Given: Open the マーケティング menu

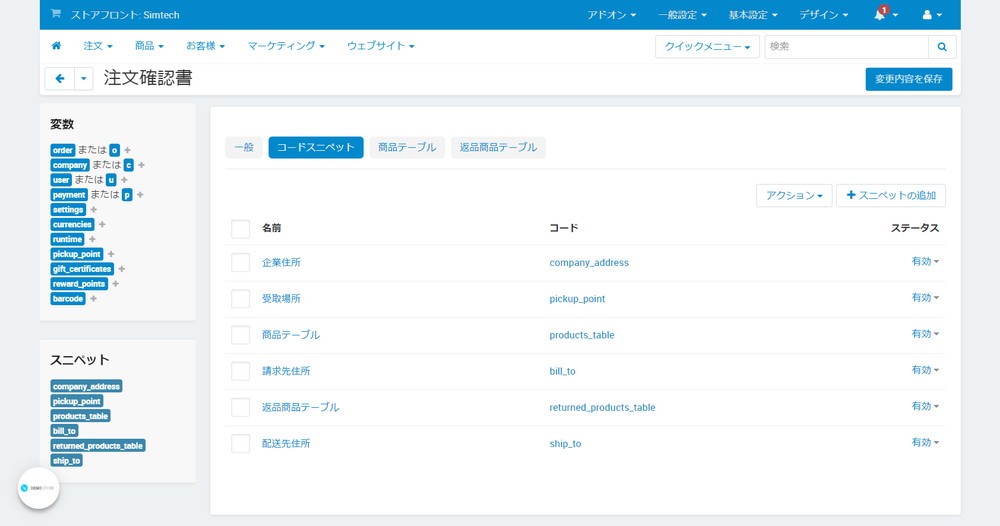Looking at the screenshot, I should 286,46.
